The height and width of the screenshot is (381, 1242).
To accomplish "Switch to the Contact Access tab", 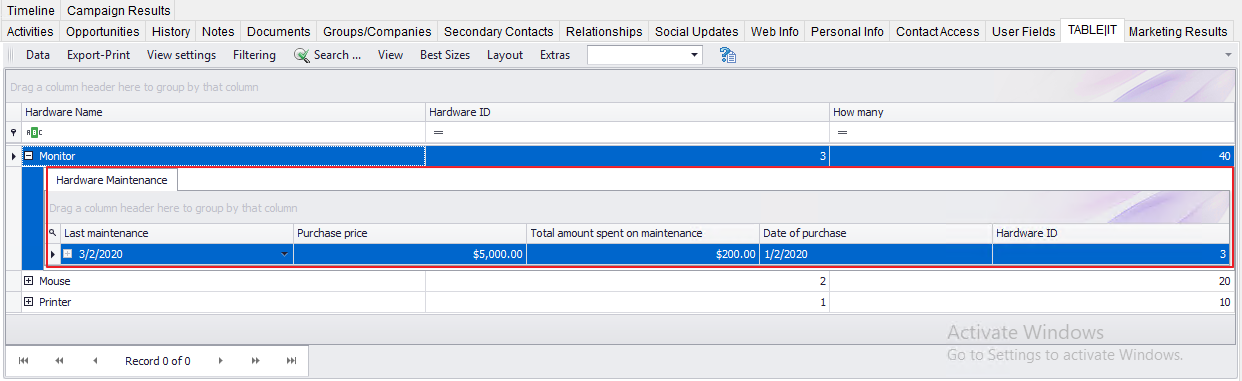I will (x=938, y=31).
